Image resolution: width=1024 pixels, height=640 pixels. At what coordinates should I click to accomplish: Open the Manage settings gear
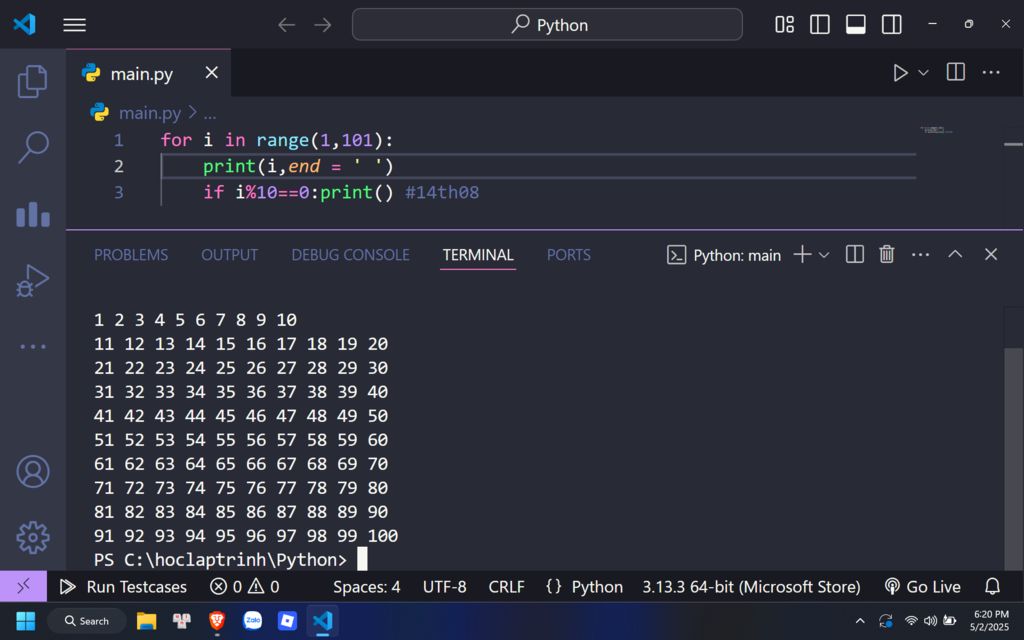(x=32, y=536)
